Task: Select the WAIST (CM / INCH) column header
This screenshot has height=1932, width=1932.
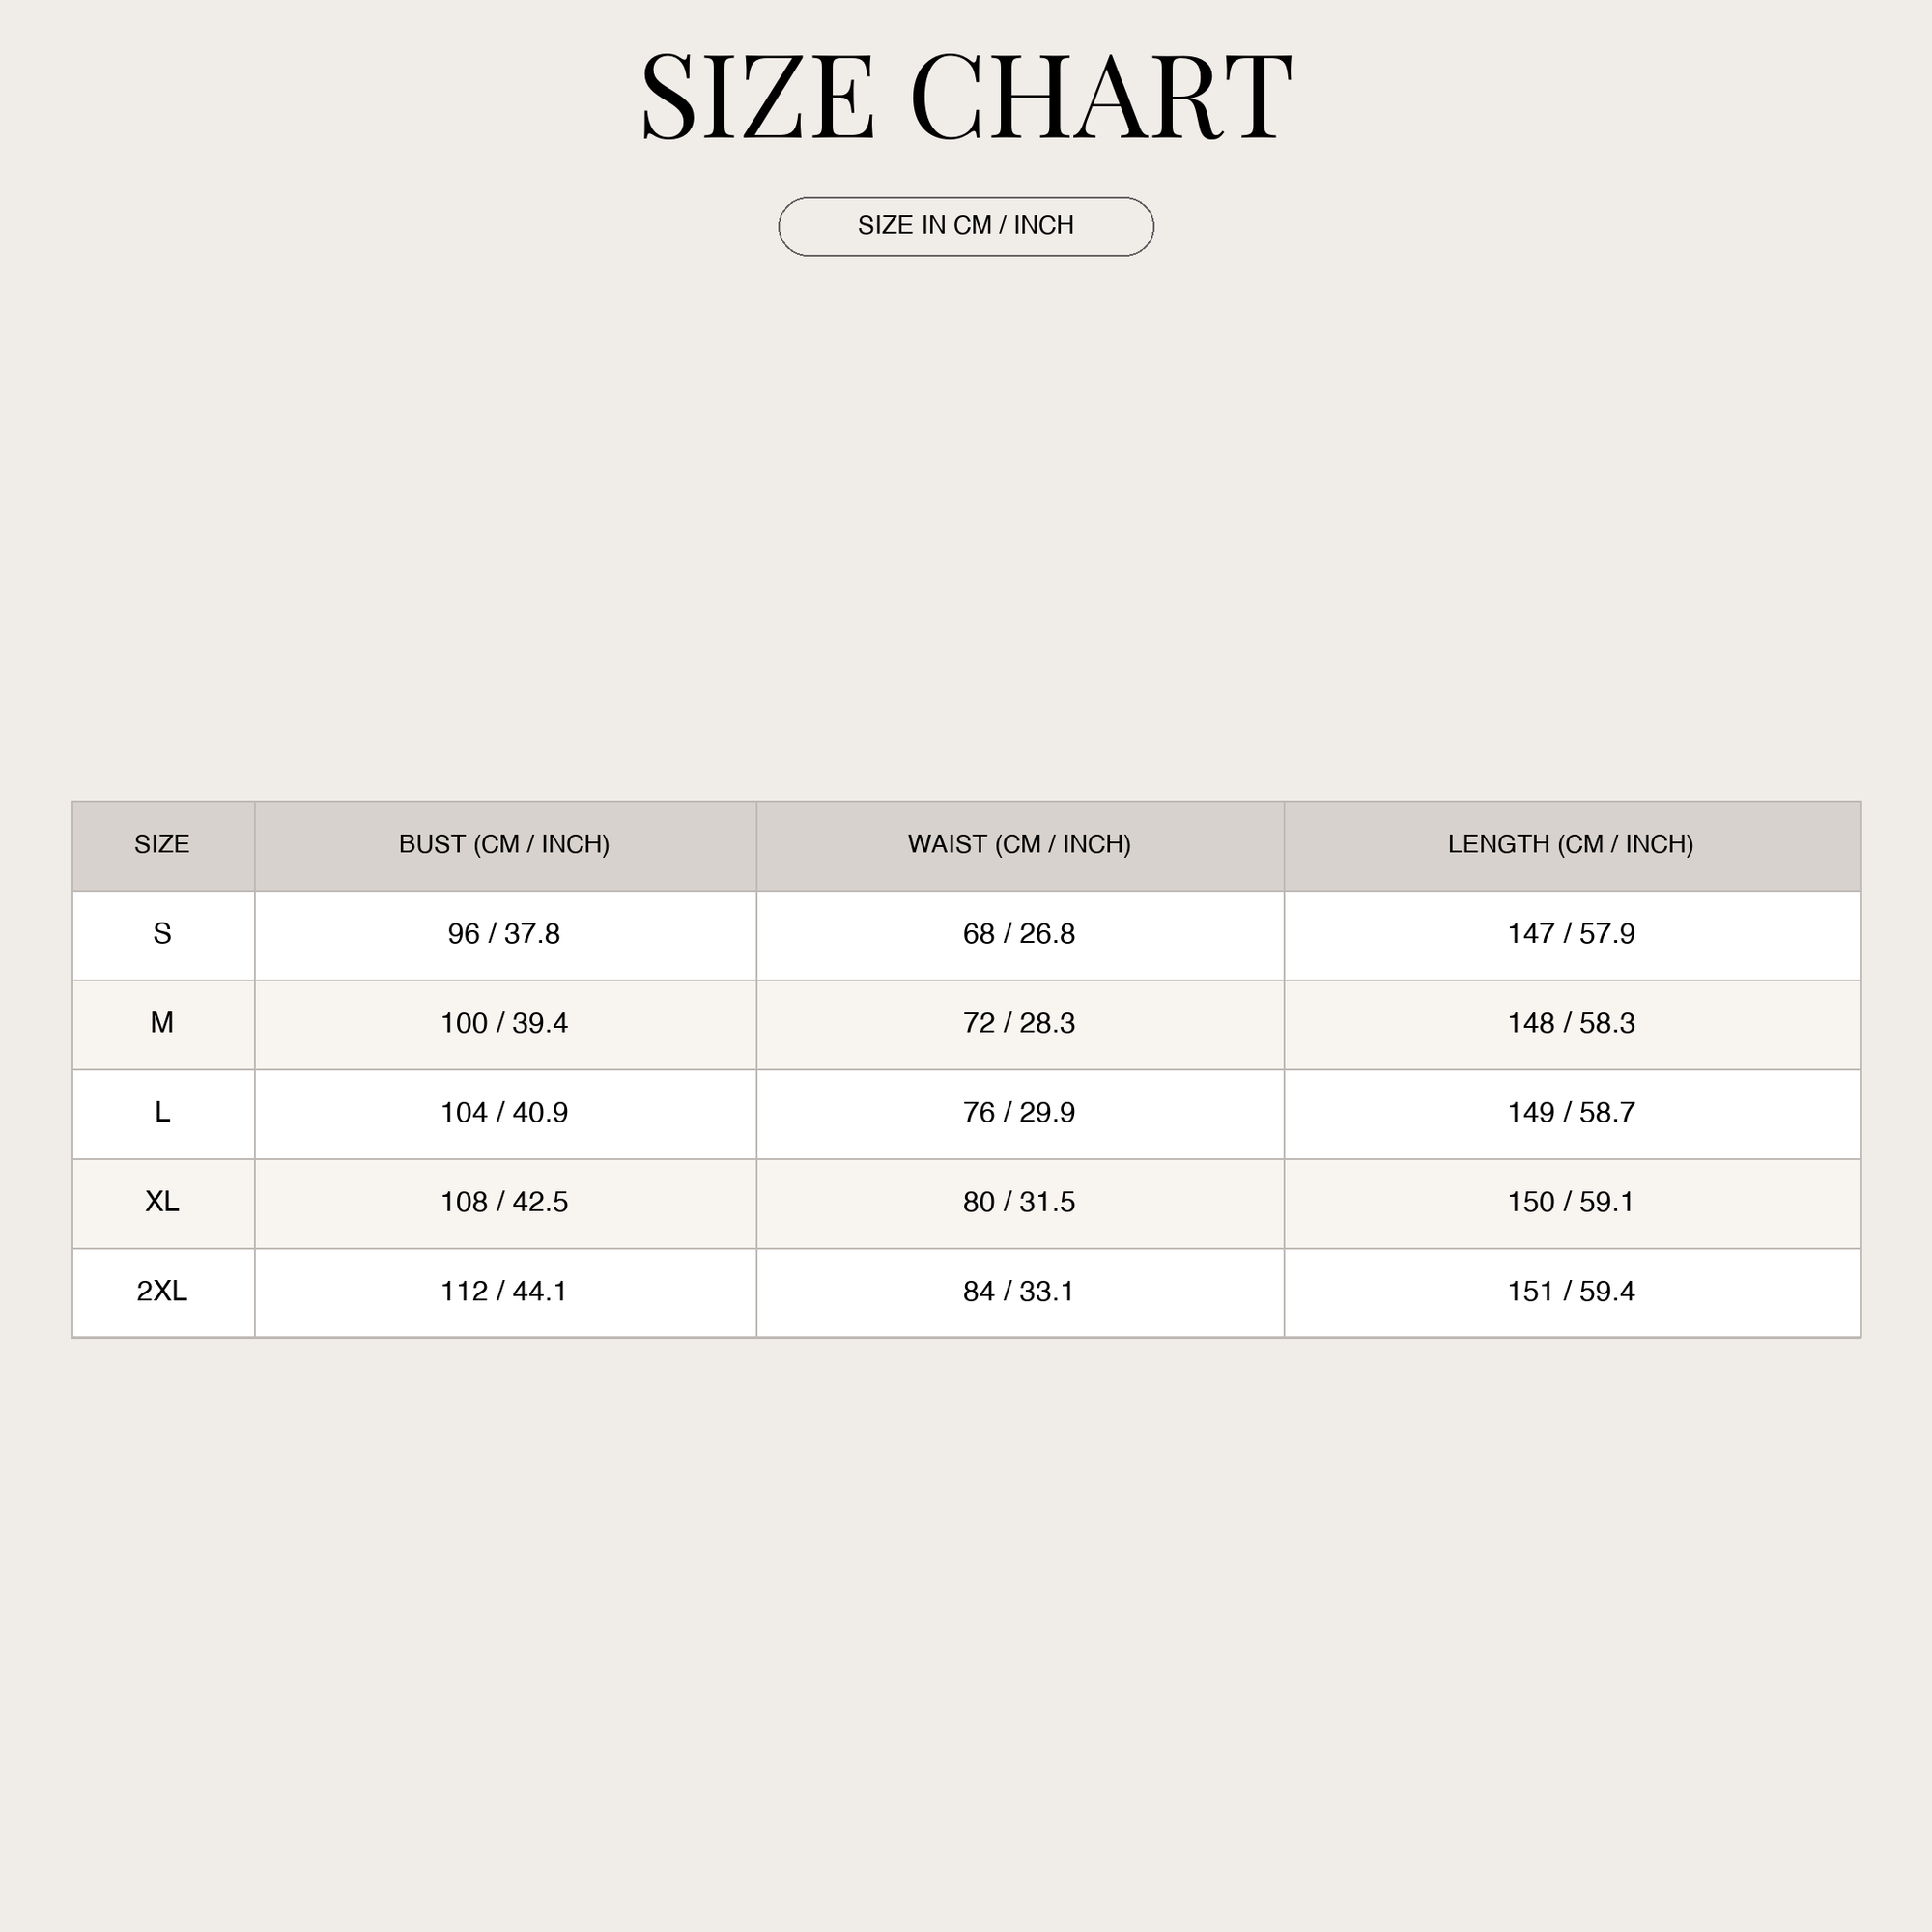Action: (x=1019, y=844)
